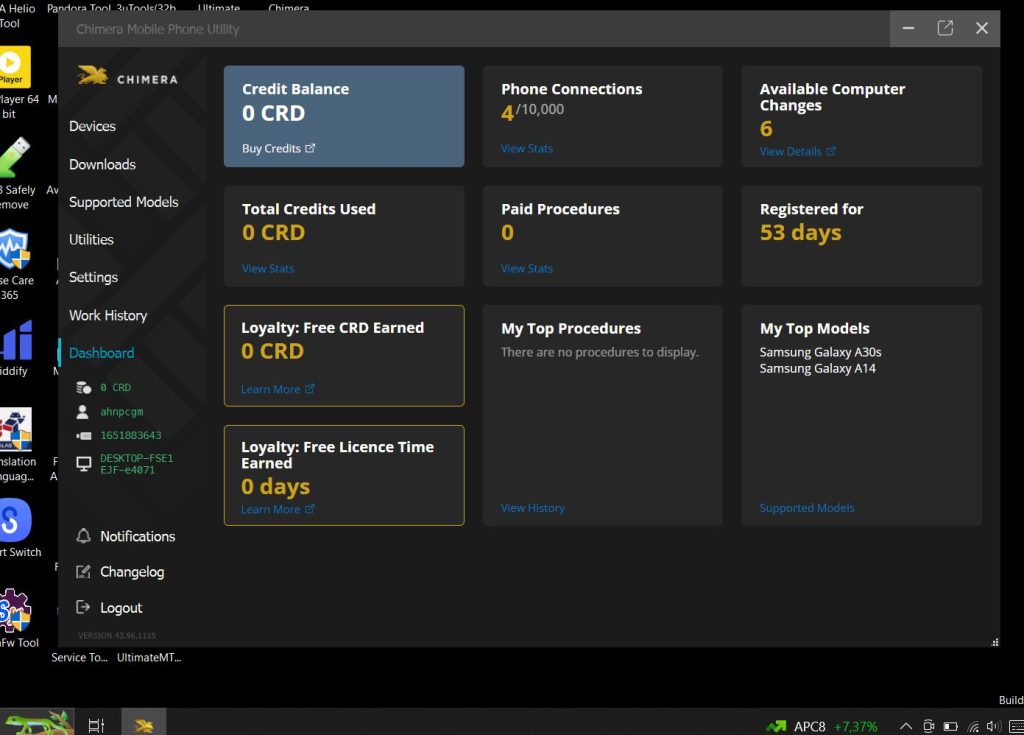Click Buy Credits in Credit Balance card
The width and height of the screenshot is (1024, 735).
click(x=271, y=148)
